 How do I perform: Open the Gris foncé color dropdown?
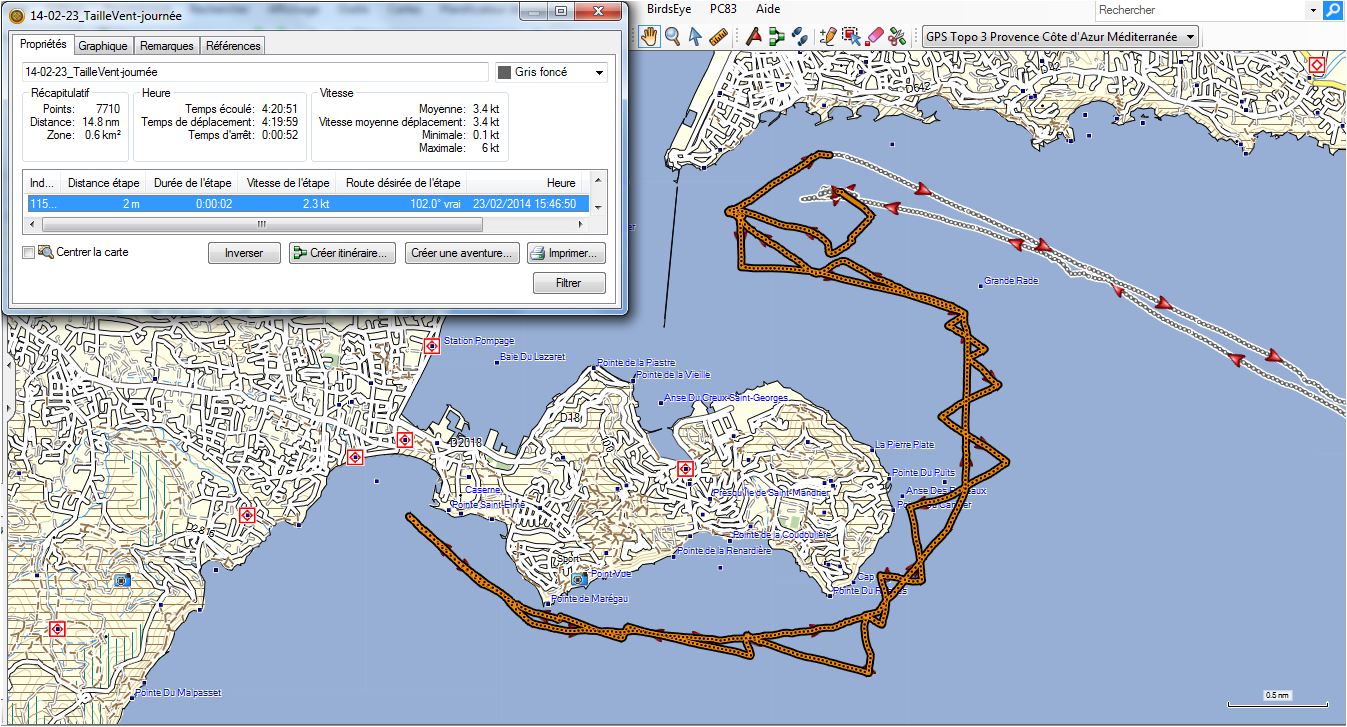point(599,72)
